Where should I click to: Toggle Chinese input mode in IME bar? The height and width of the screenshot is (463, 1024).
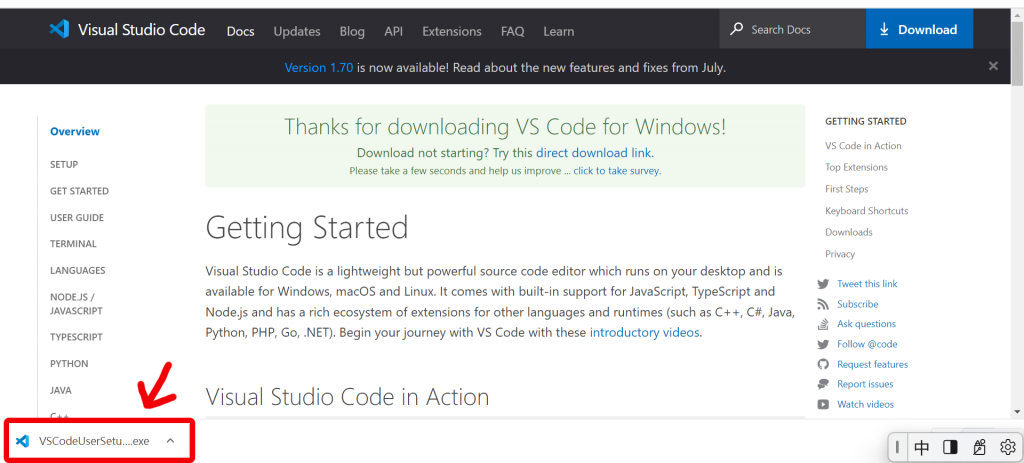[x=922, y=447]
